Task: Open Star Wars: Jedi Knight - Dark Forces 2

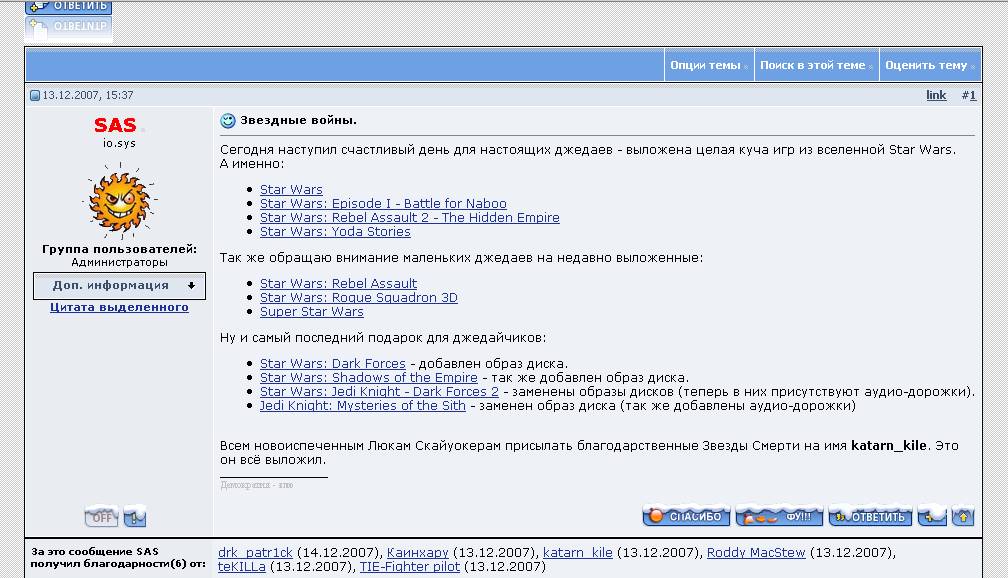Action: [x=379, y=392]
